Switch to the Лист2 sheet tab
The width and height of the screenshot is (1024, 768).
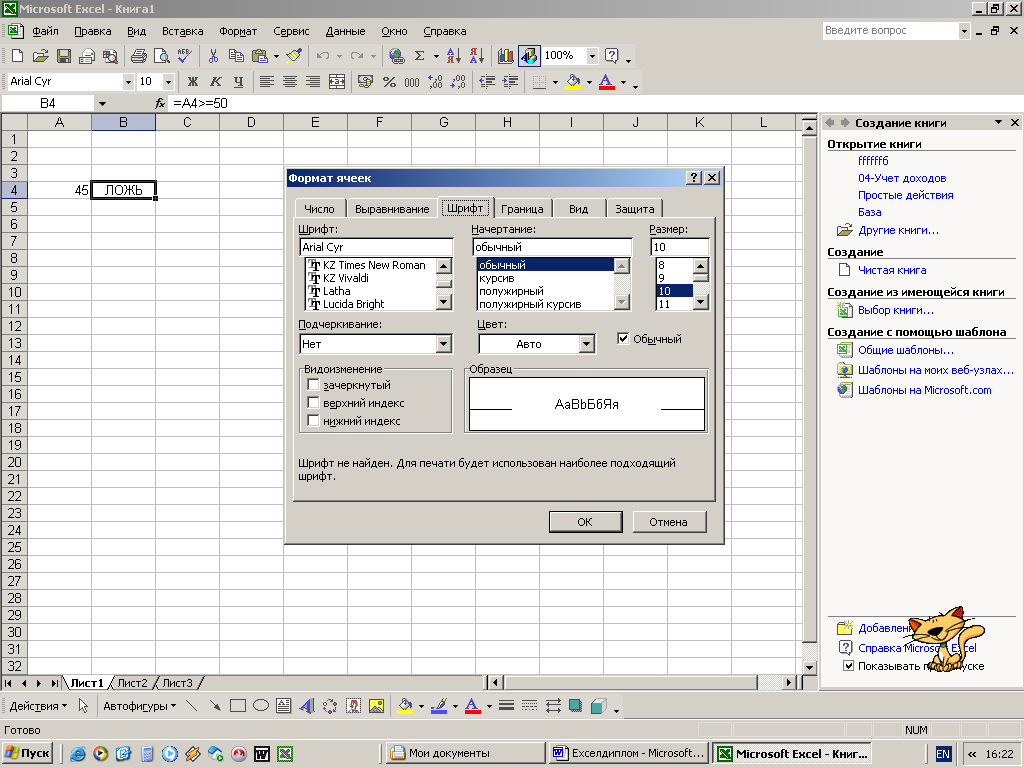(x=133, y=683)
